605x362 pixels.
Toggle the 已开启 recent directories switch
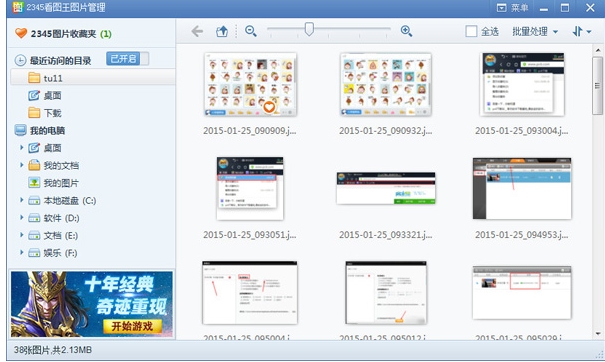[128, 59]
